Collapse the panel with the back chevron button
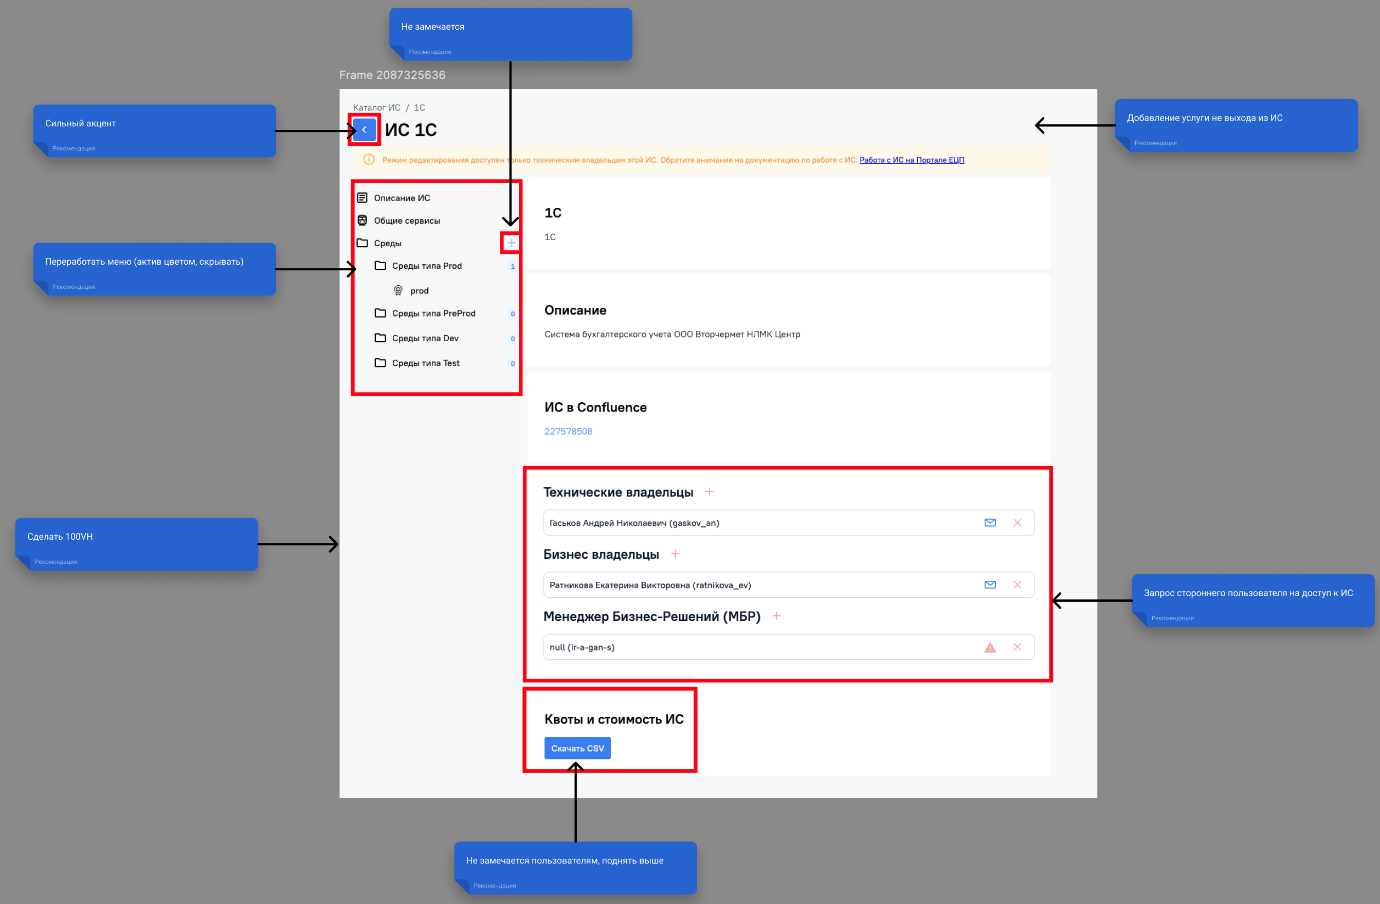The height and width of the screenshot is (904, 1380). 364,129
